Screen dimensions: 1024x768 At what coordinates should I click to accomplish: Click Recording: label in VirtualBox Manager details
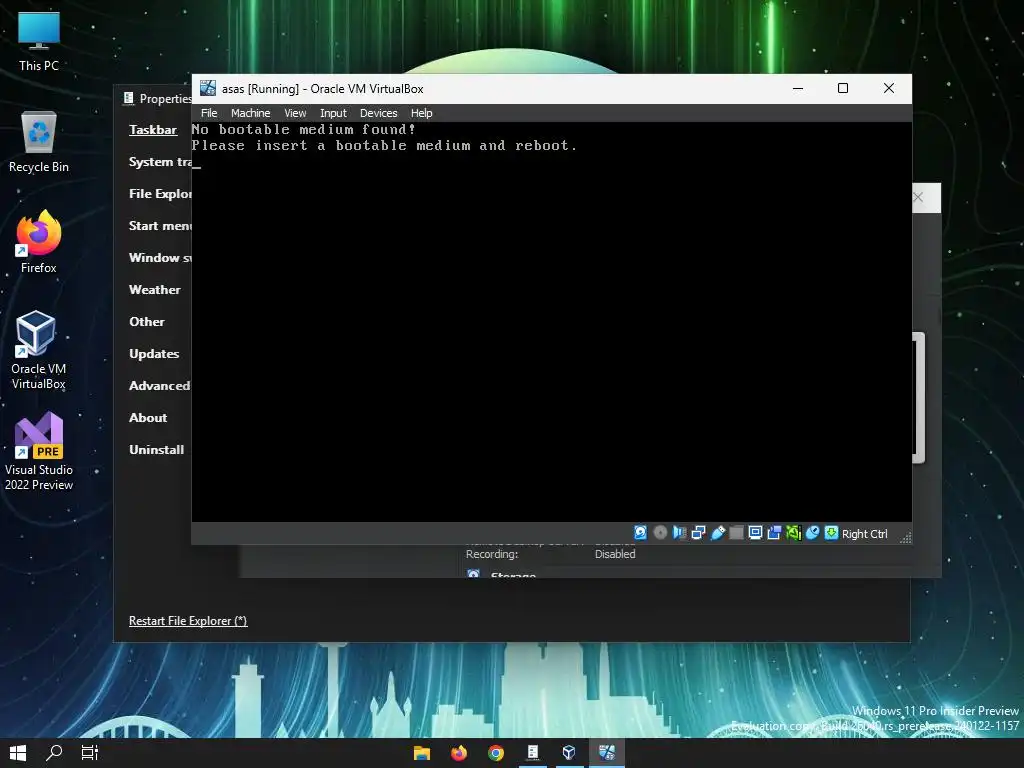(492, 554)
